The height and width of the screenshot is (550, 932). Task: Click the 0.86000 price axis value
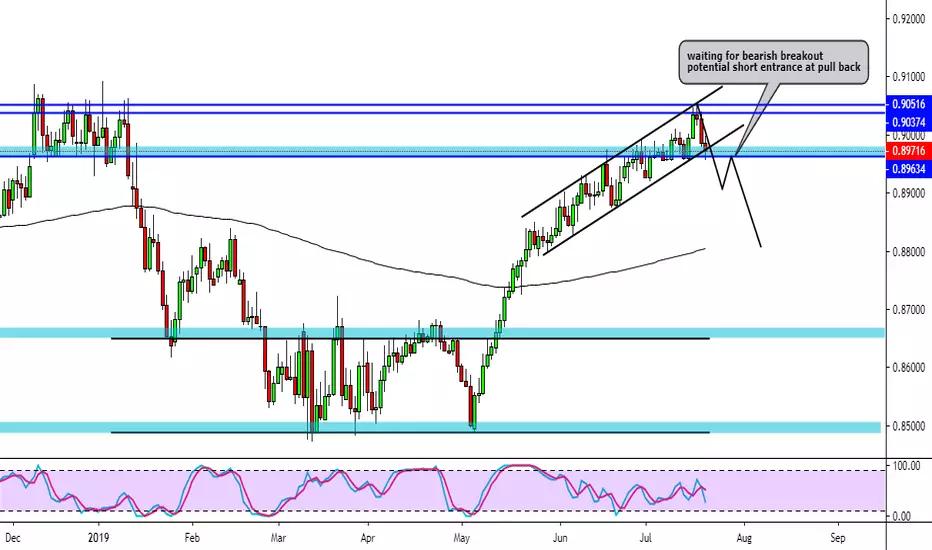click(909, 368)
